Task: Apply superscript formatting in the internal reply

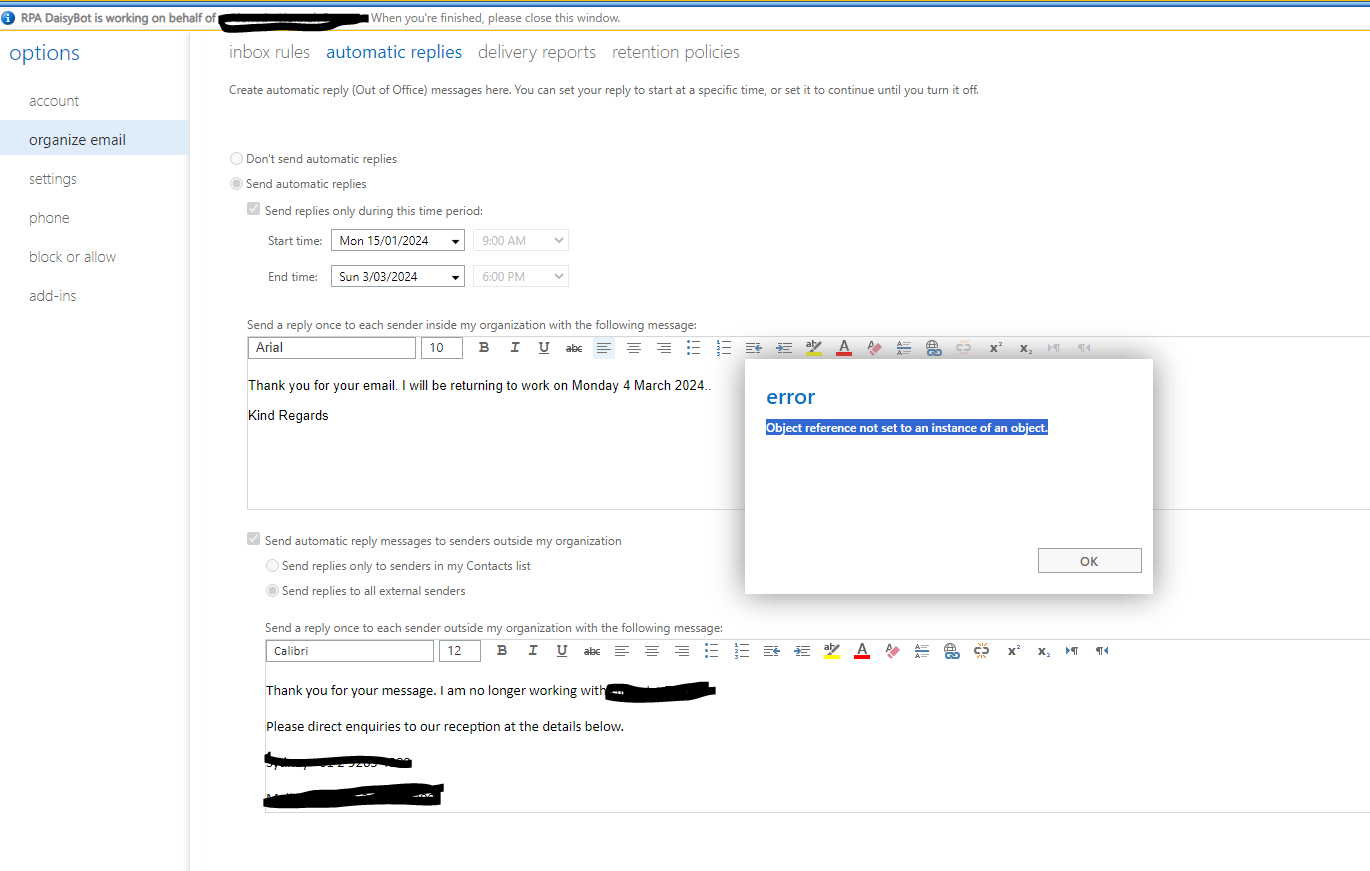Action: [x=994, y=347]
